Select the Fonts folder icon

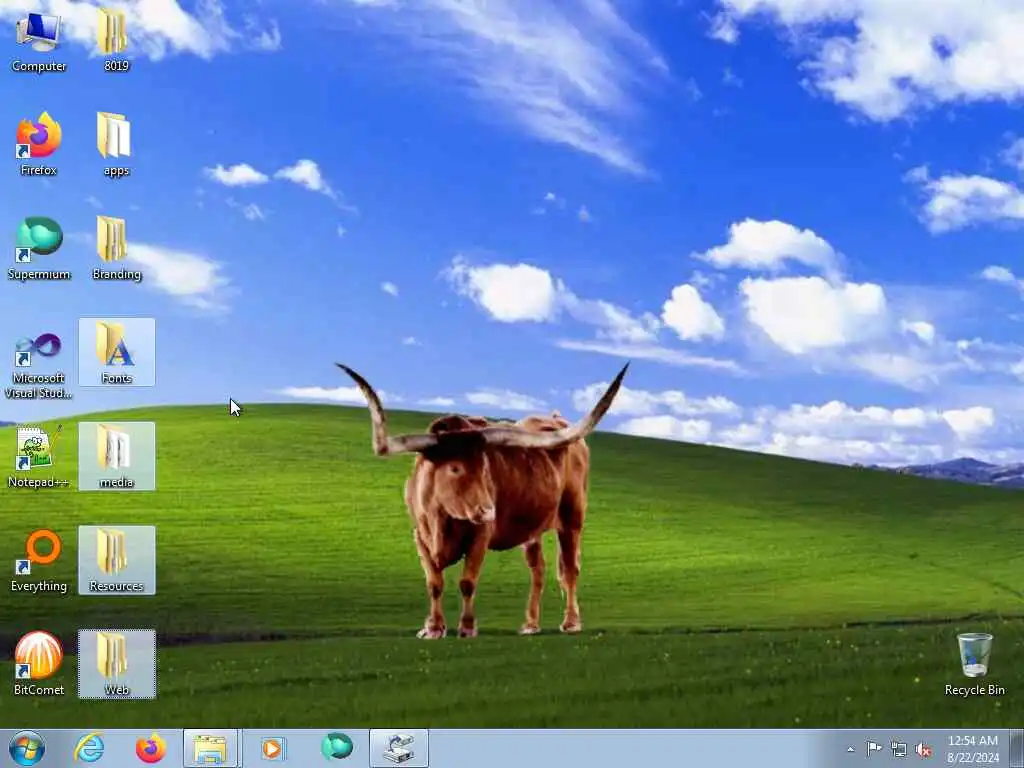116,352
